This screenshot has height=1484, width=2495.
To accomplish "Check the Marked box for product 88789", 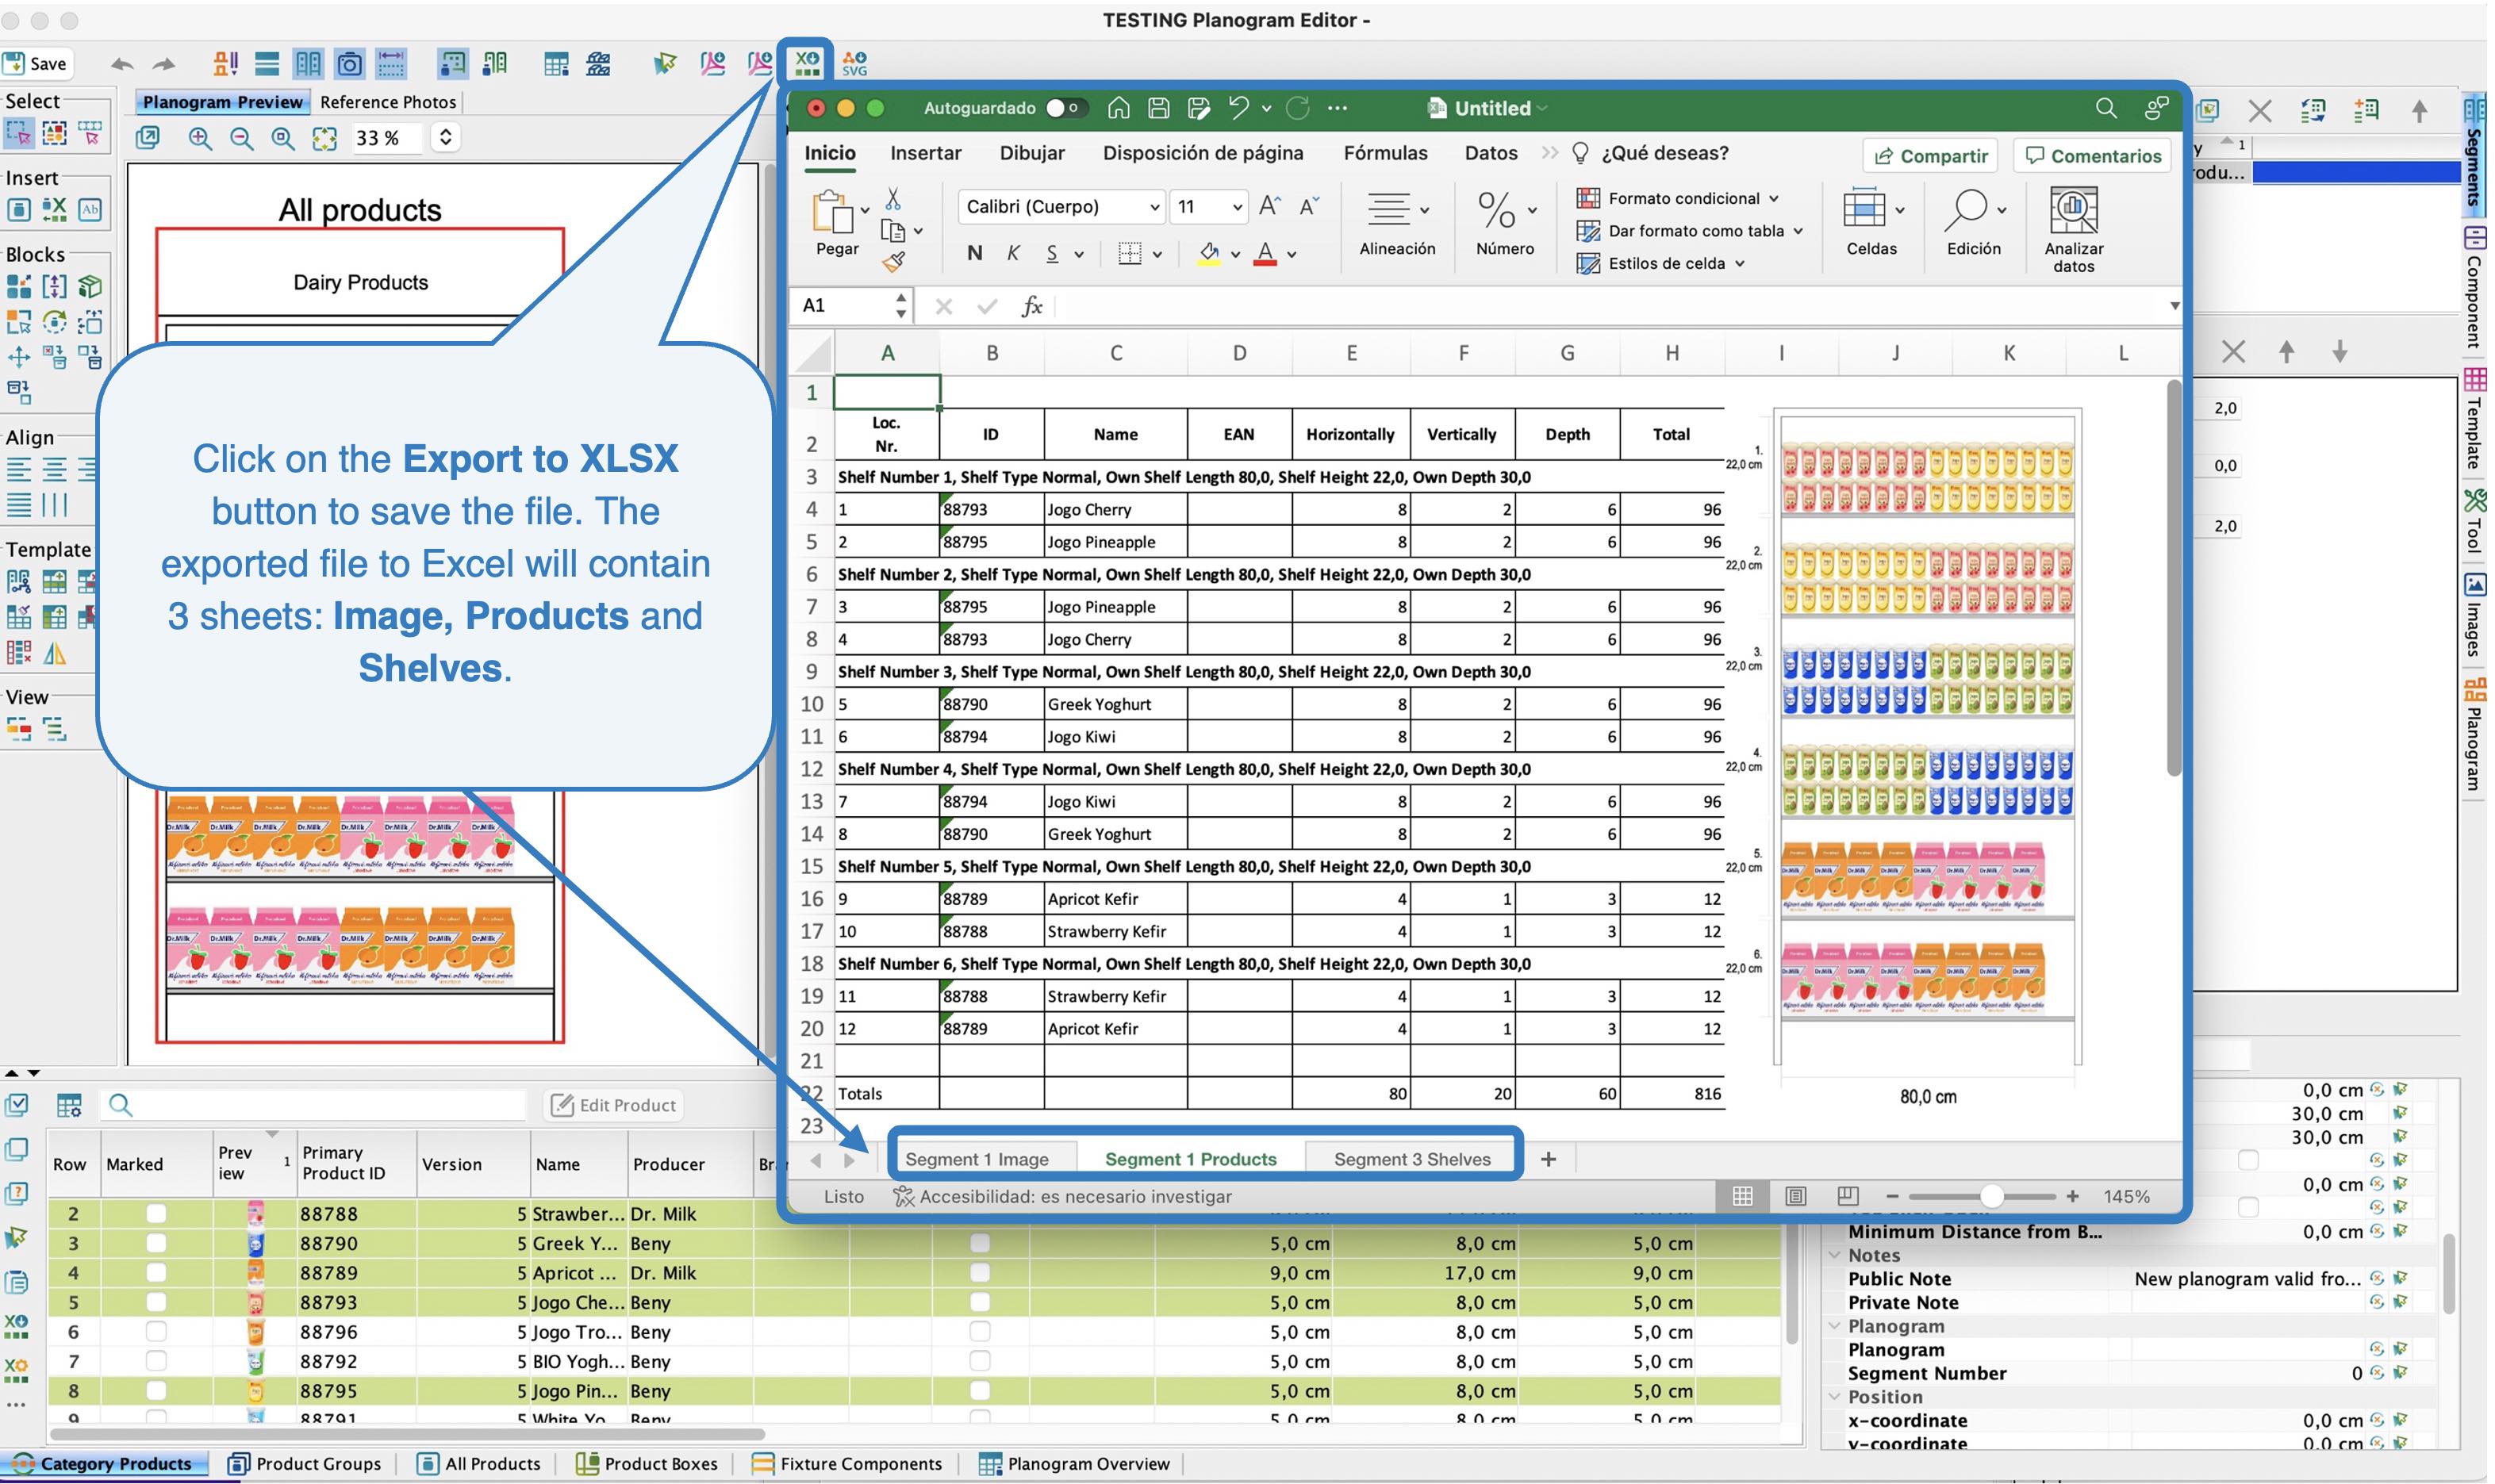I will (156, 1273).
